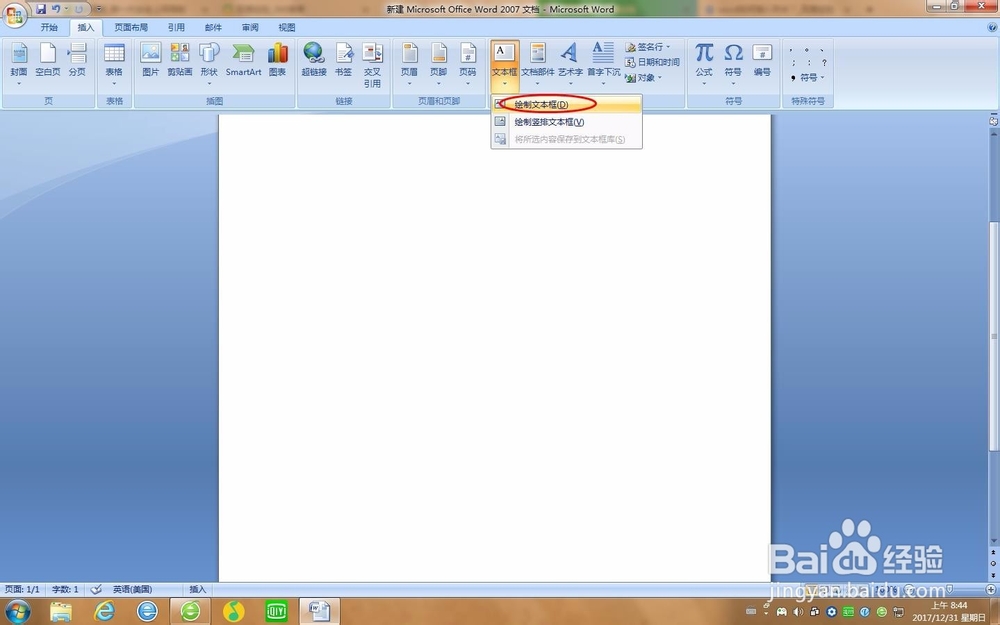The height and width of the screenshot is (625, 1000).
Task: Choose draw text box (绘制文本框) menu item
Action: pos(566,104)
